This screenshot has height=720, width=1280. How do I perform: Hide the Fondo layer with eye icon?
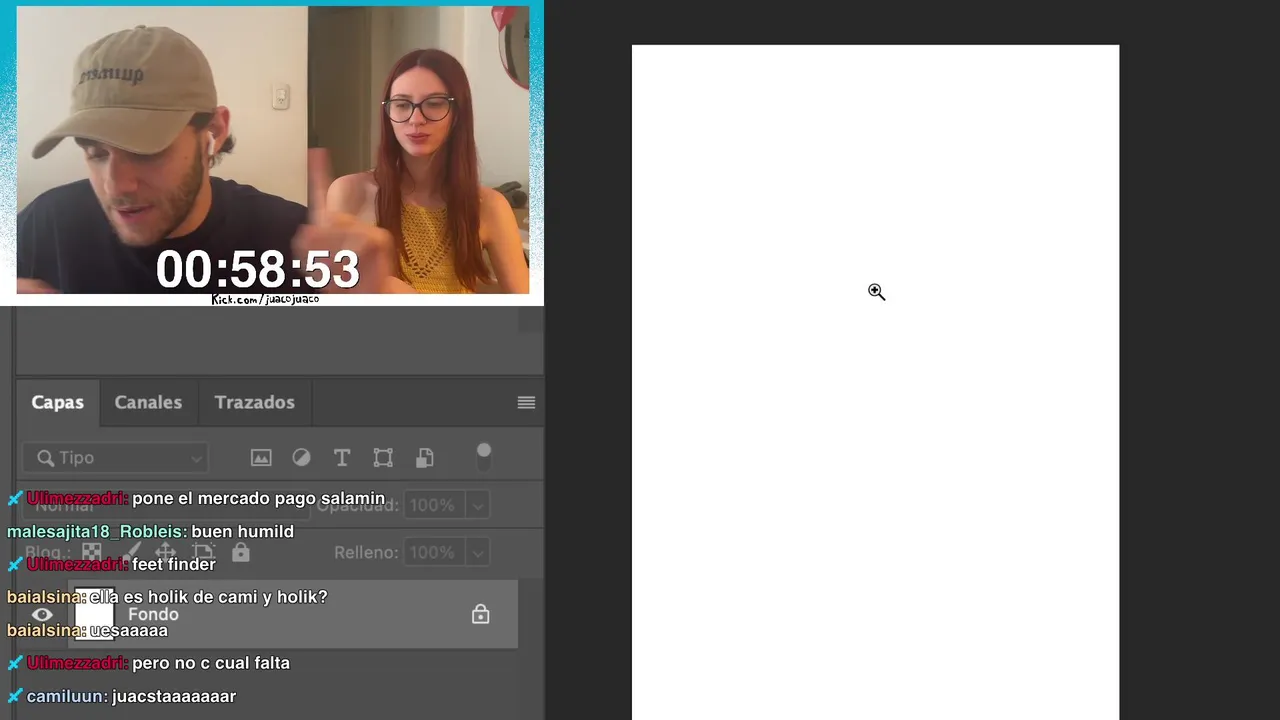click(x=42, y=615)
